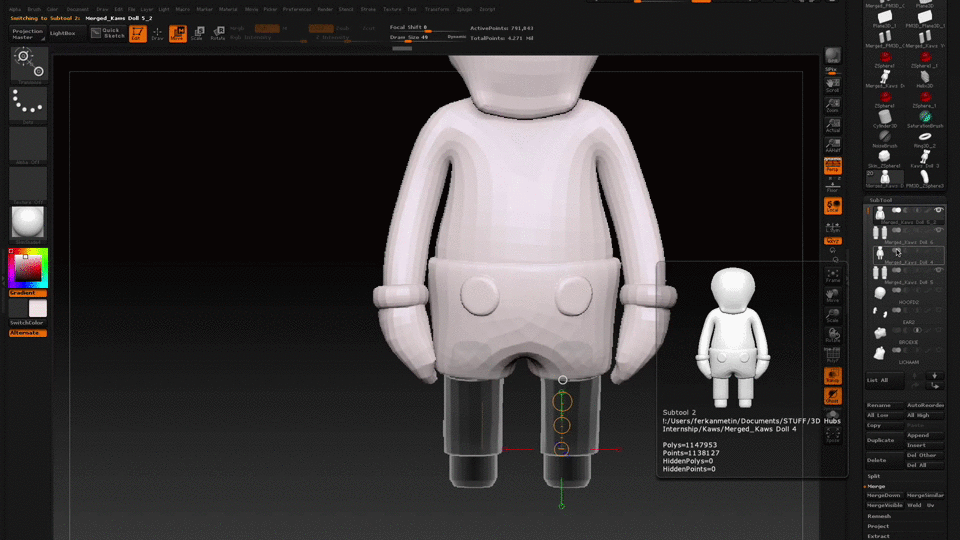
Task: Toggle Local transformations button
Action: click(833, 206)
